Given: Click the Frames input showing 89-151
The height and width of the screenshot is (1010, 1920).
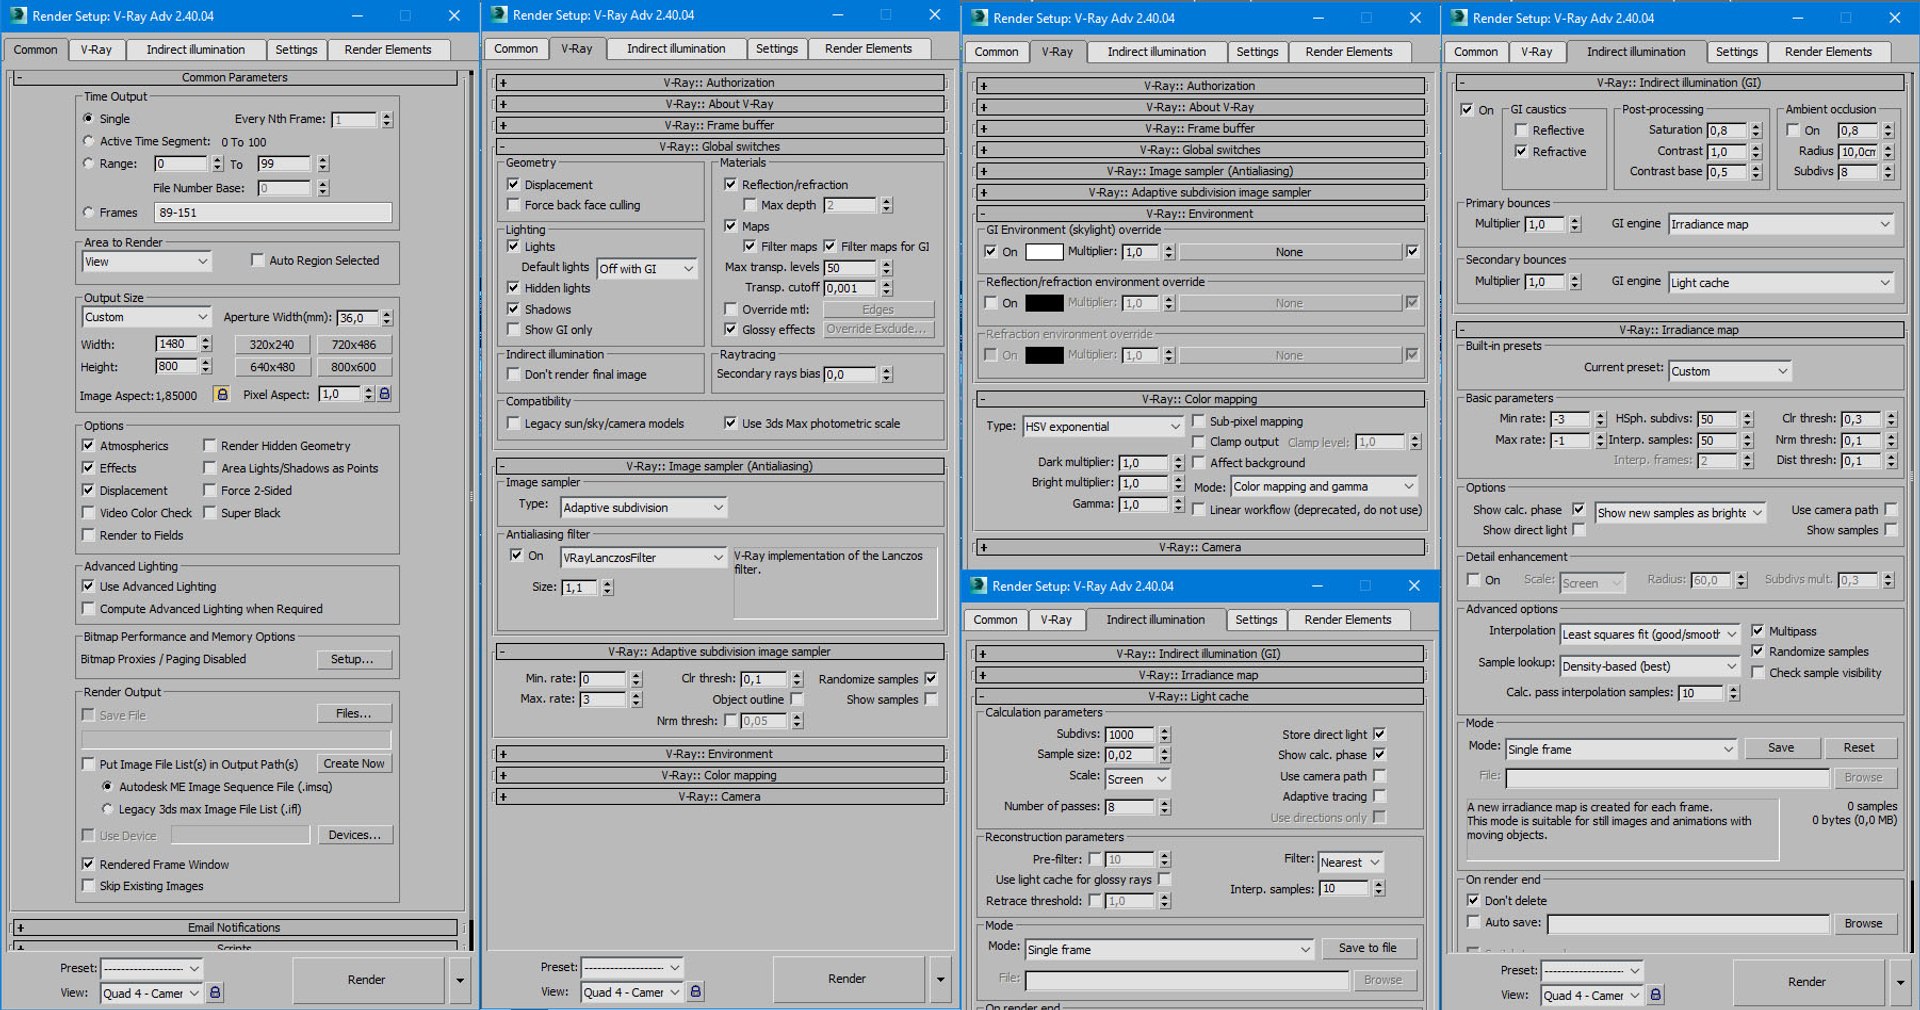Looking at the screenshot, I should [273, 212].
